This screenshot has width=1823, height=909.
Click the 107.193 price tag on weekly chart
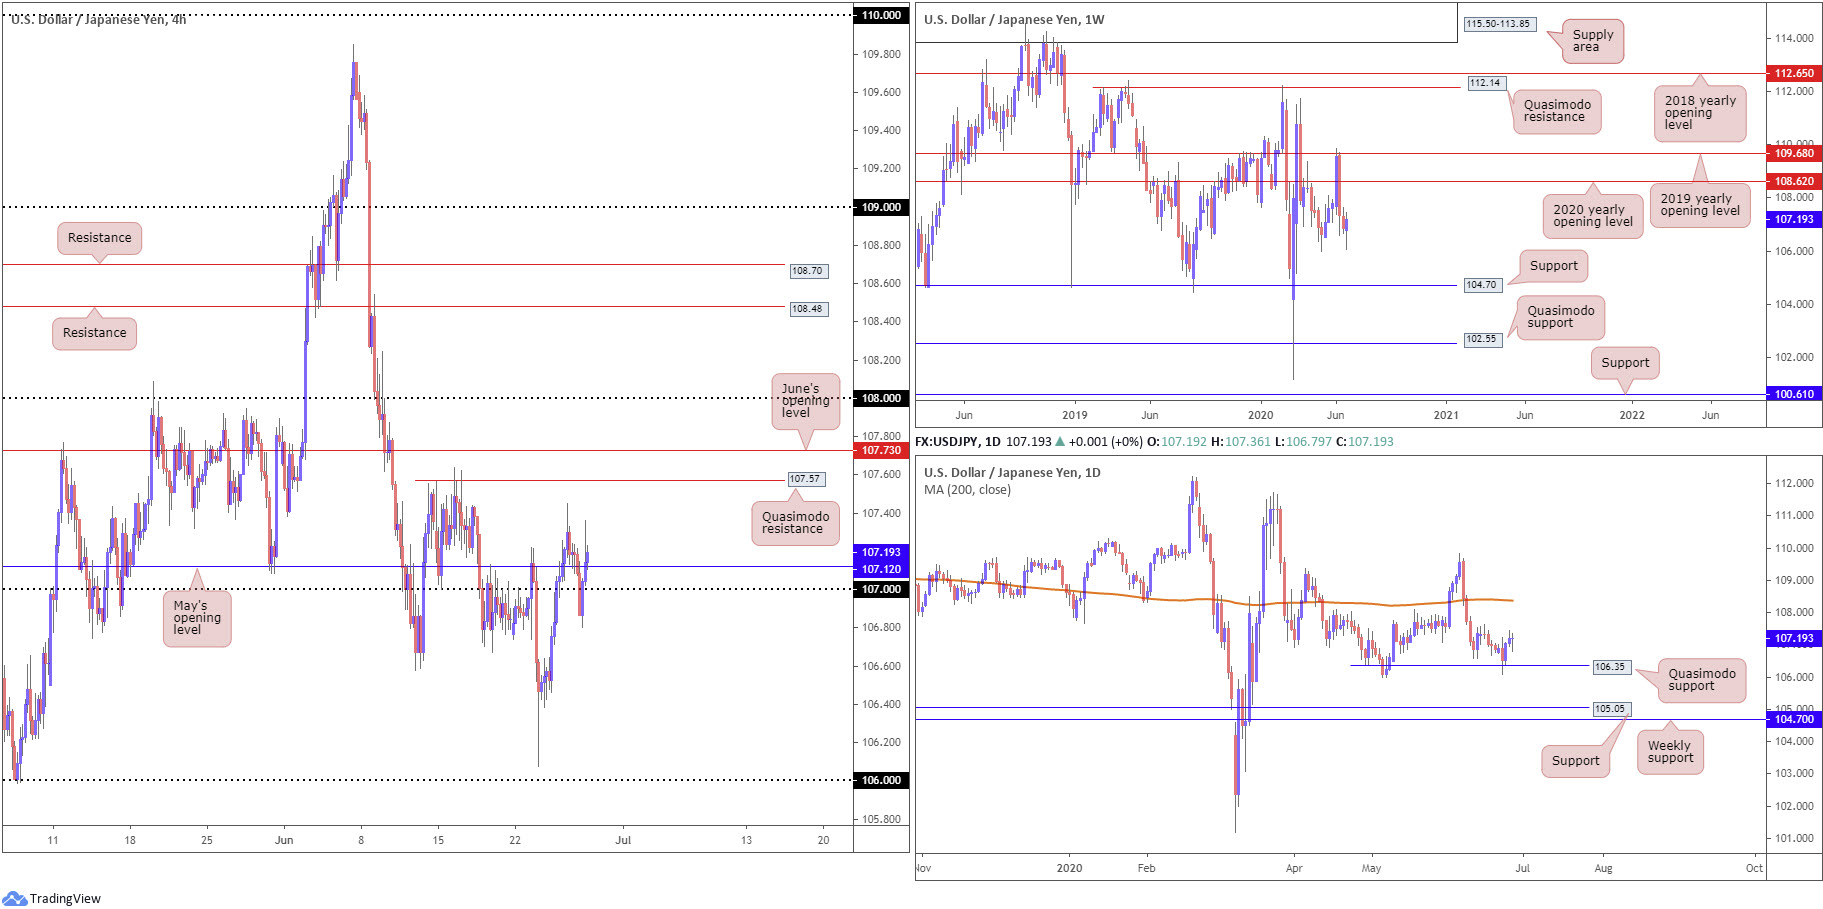coord(1794,219)
